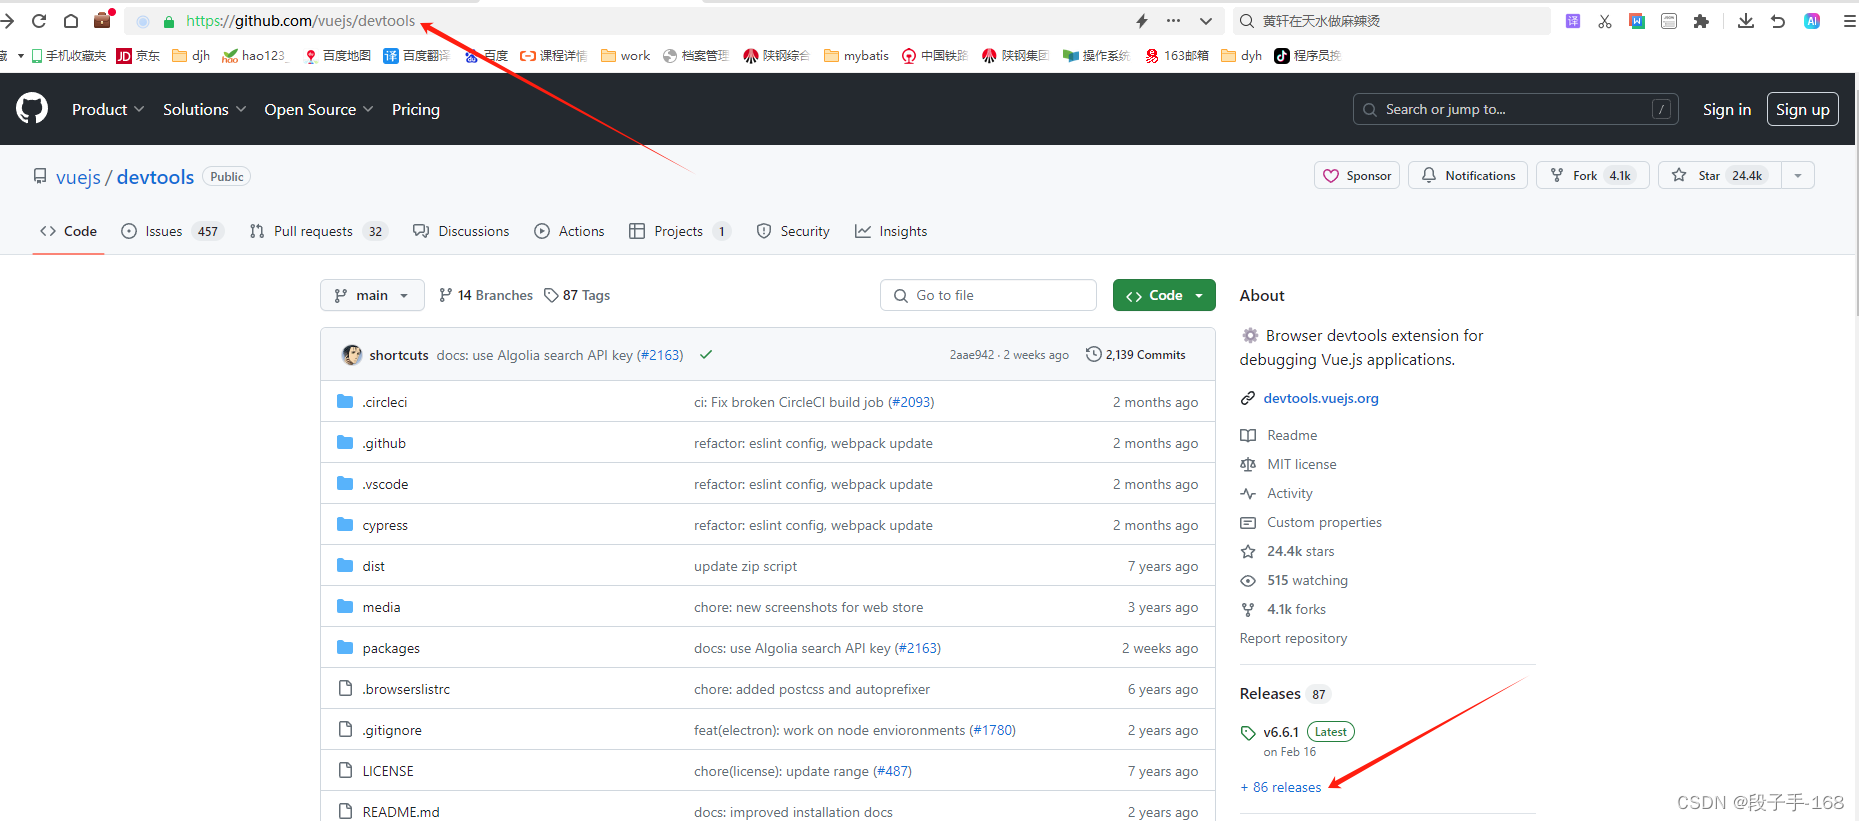Star the devtools repository
This screenshot has width=1859, height=821.
pos(1719,175)
